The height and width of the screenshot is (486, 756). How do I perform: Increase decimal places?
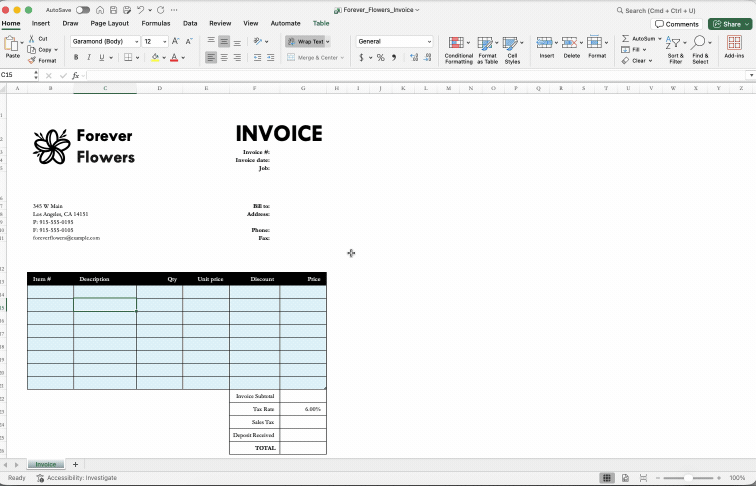[x=414, y=57]
